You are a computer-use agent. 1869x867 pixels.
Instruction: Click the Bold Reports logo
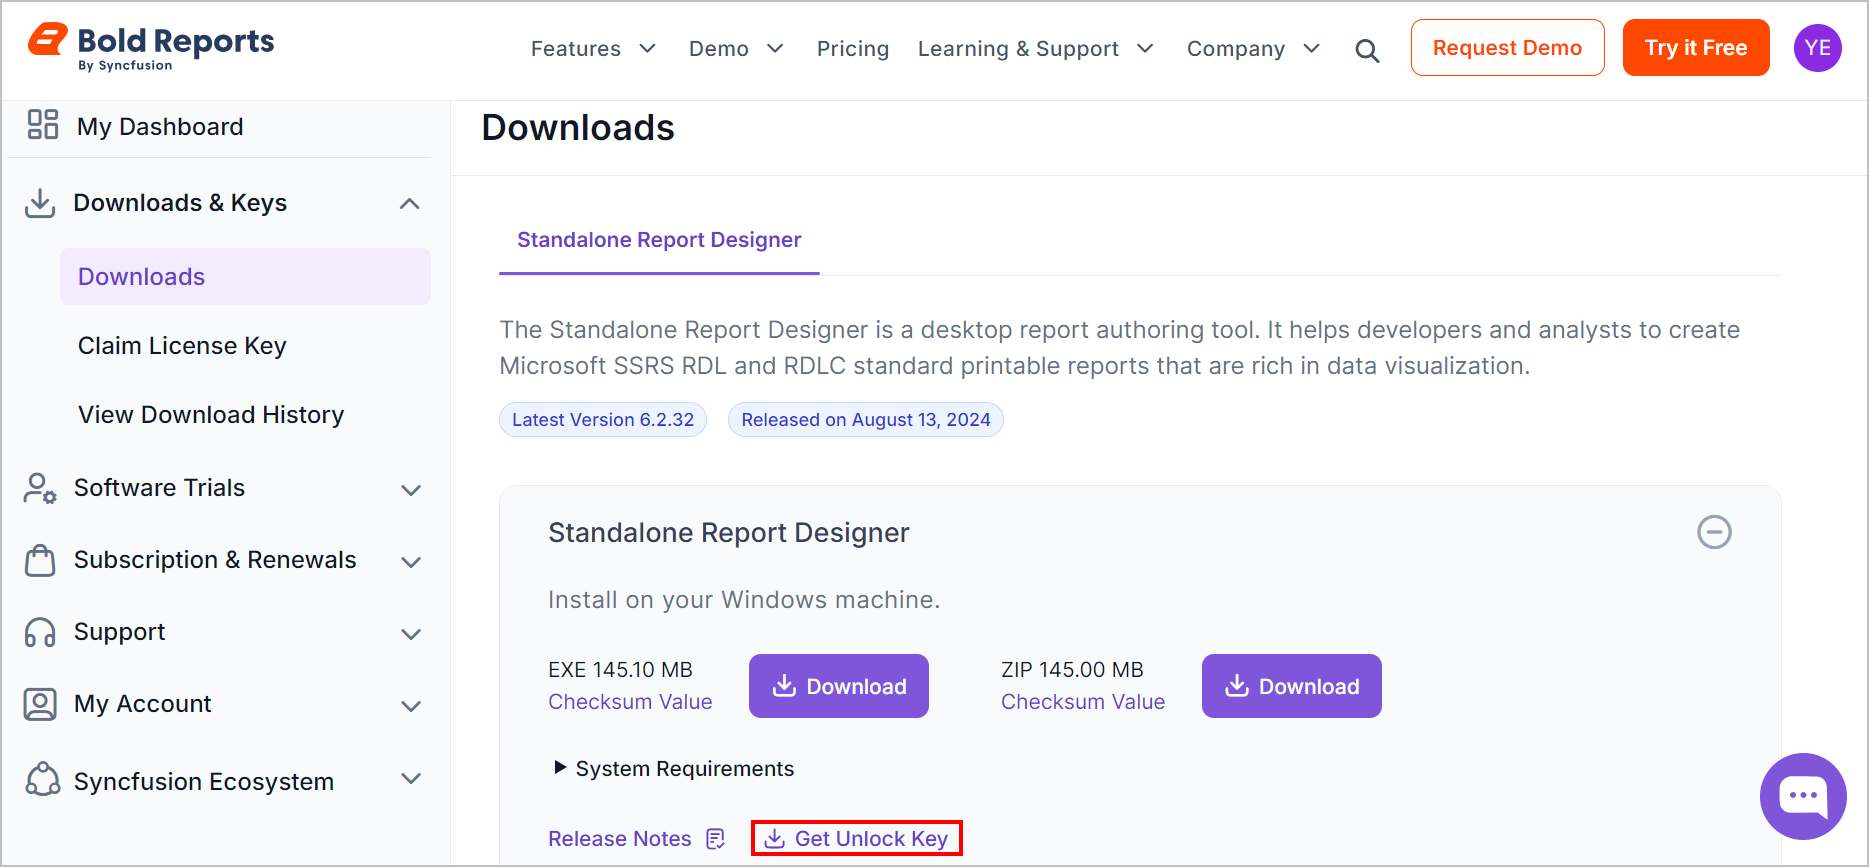(151, 47)
